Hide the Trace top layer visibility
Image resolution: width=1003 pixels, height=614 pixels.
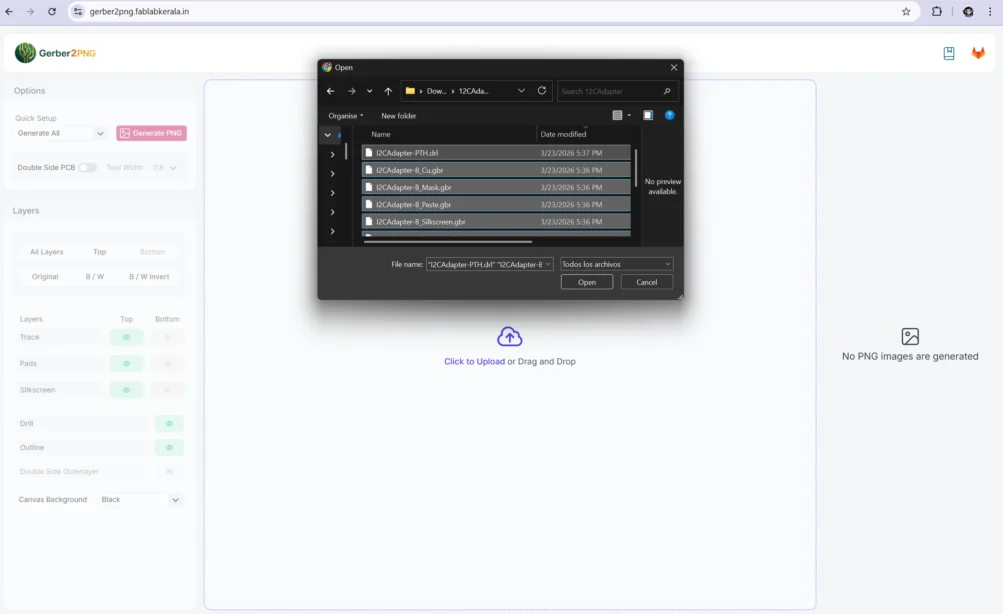(126, 337)
